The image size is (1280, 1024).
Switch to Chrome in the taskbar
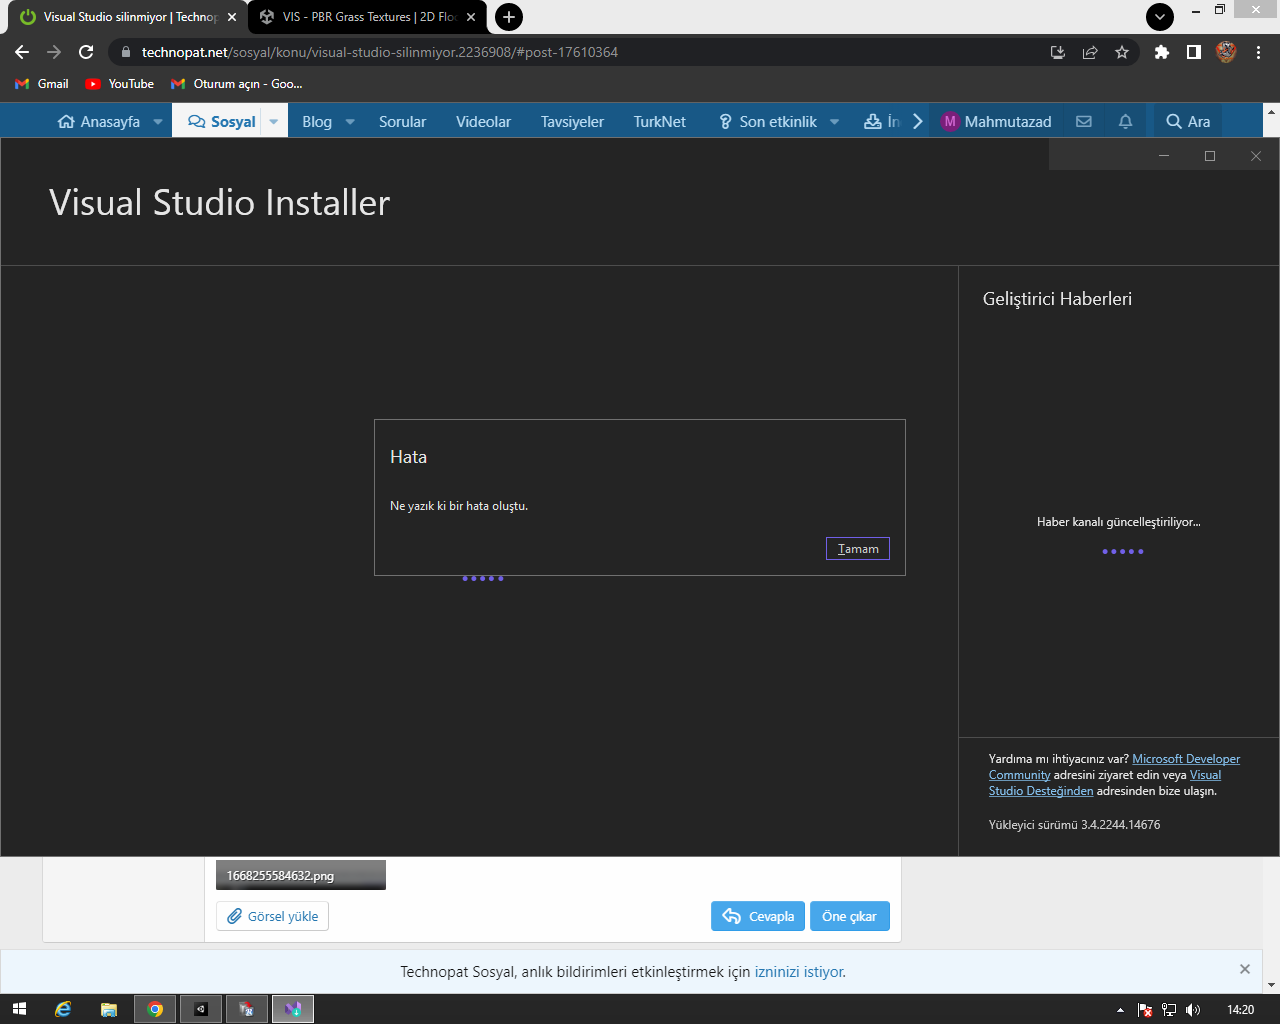click(x=155, y=1009)
